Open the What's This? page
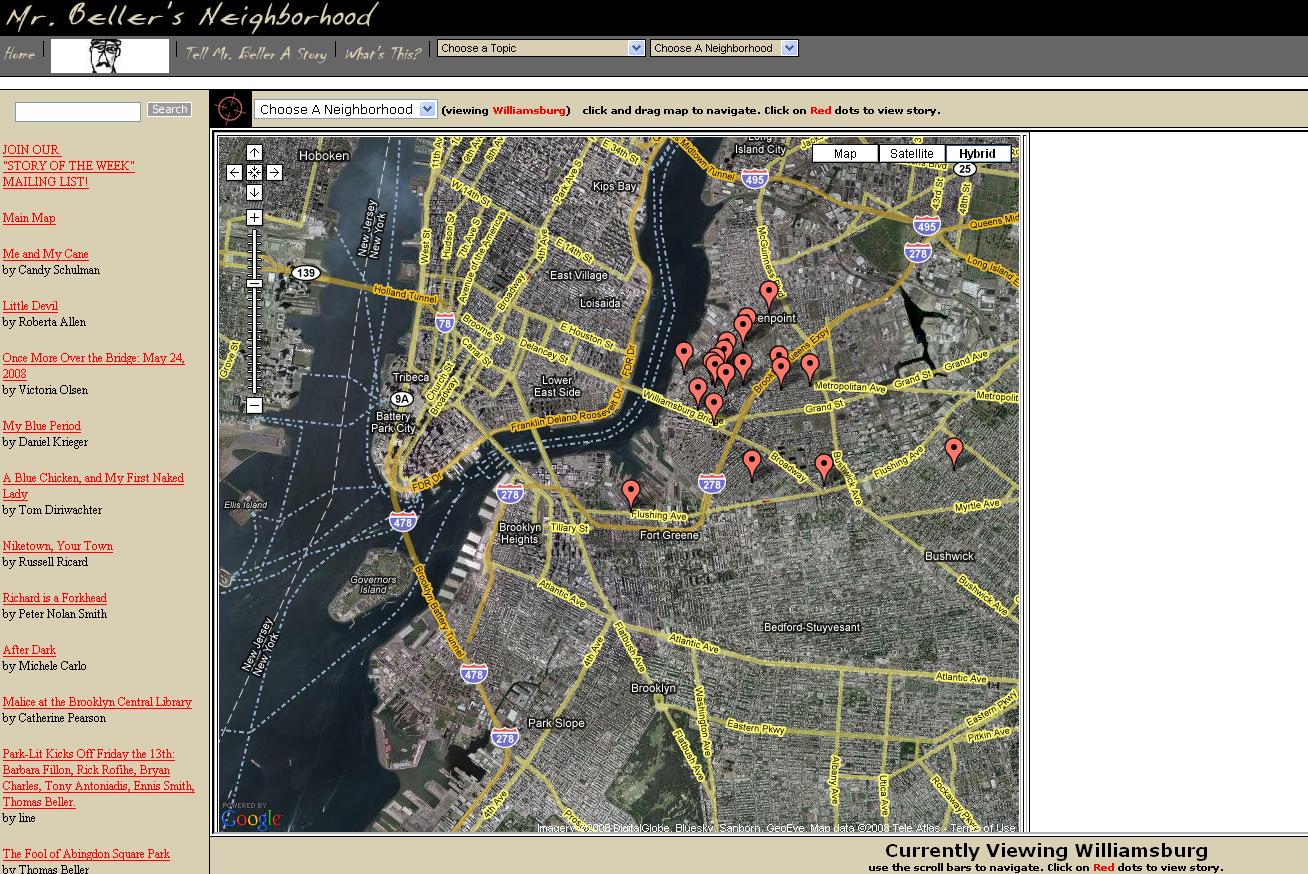The height and width of the screenshot is (874, 1308). click(x=383, y=54)
